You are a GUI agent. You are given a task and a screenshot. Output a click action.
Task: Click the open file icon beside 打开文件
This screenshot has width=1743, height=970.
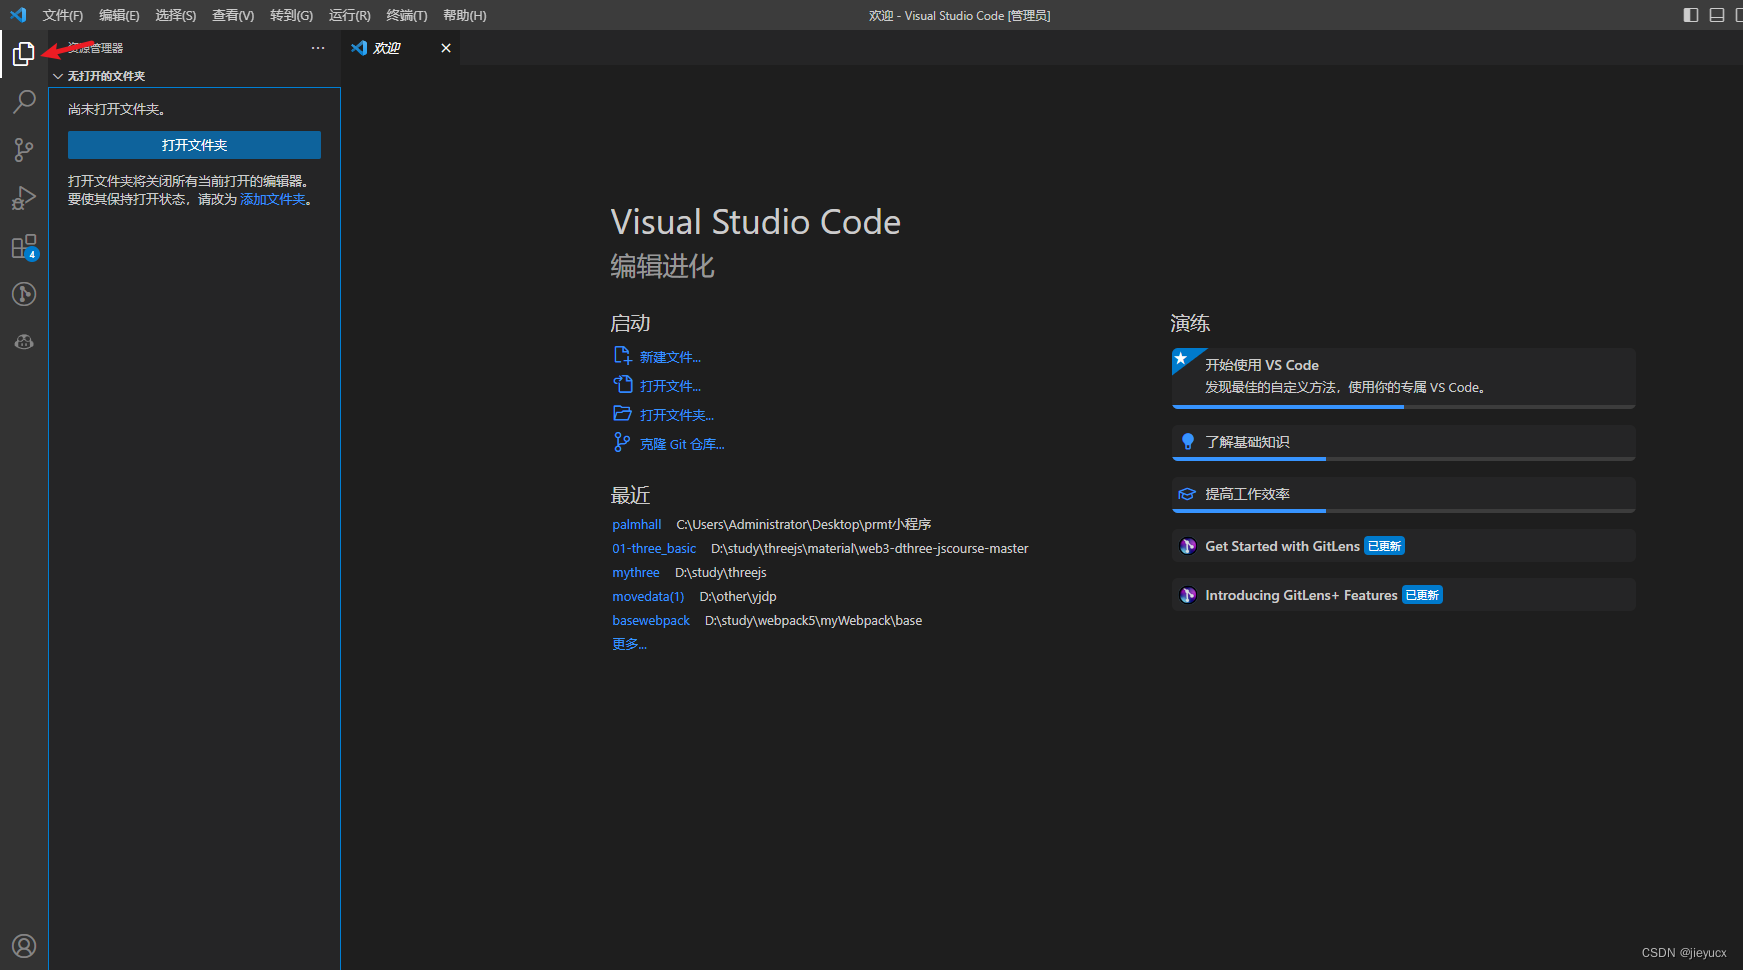[x=622, y=385]
